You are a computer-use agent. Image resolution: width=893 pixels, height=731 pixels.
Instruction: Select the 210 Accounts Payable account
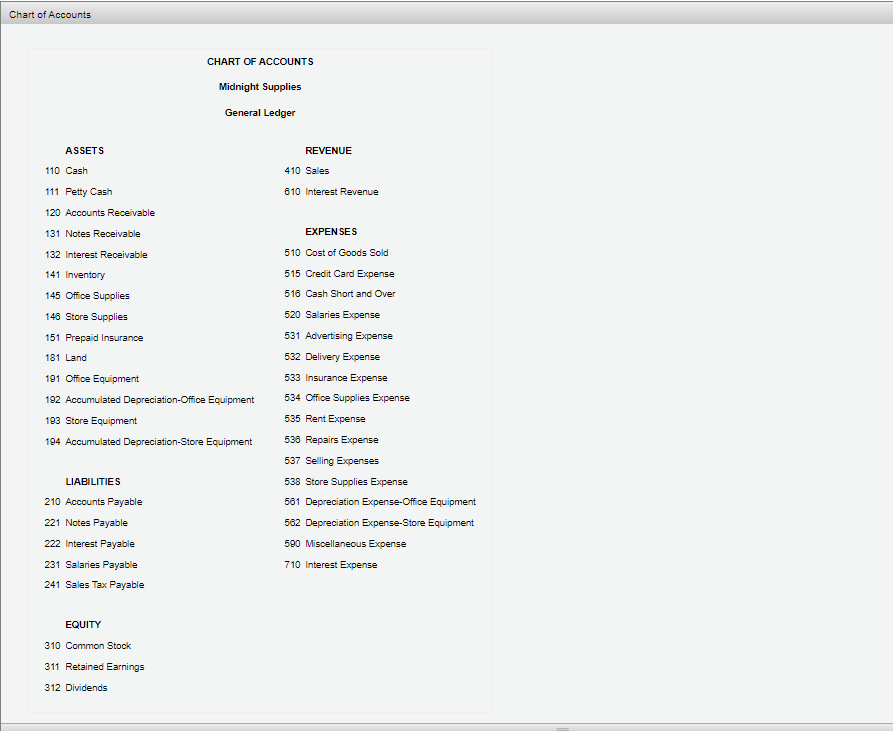tap(93, 502)
